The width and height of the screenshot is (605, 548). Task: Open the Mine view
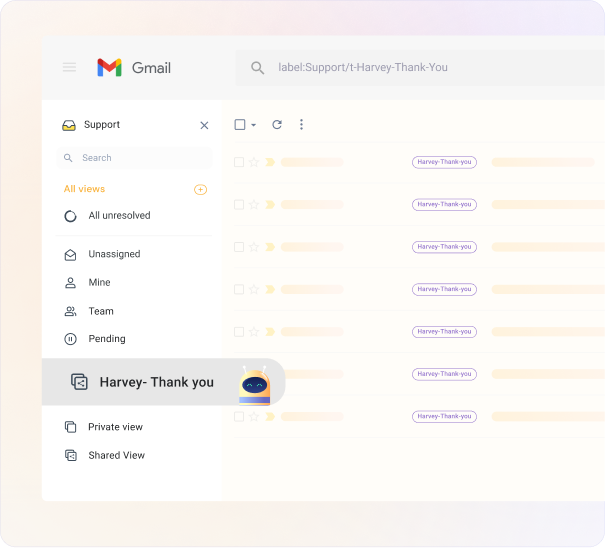(99, 283)
